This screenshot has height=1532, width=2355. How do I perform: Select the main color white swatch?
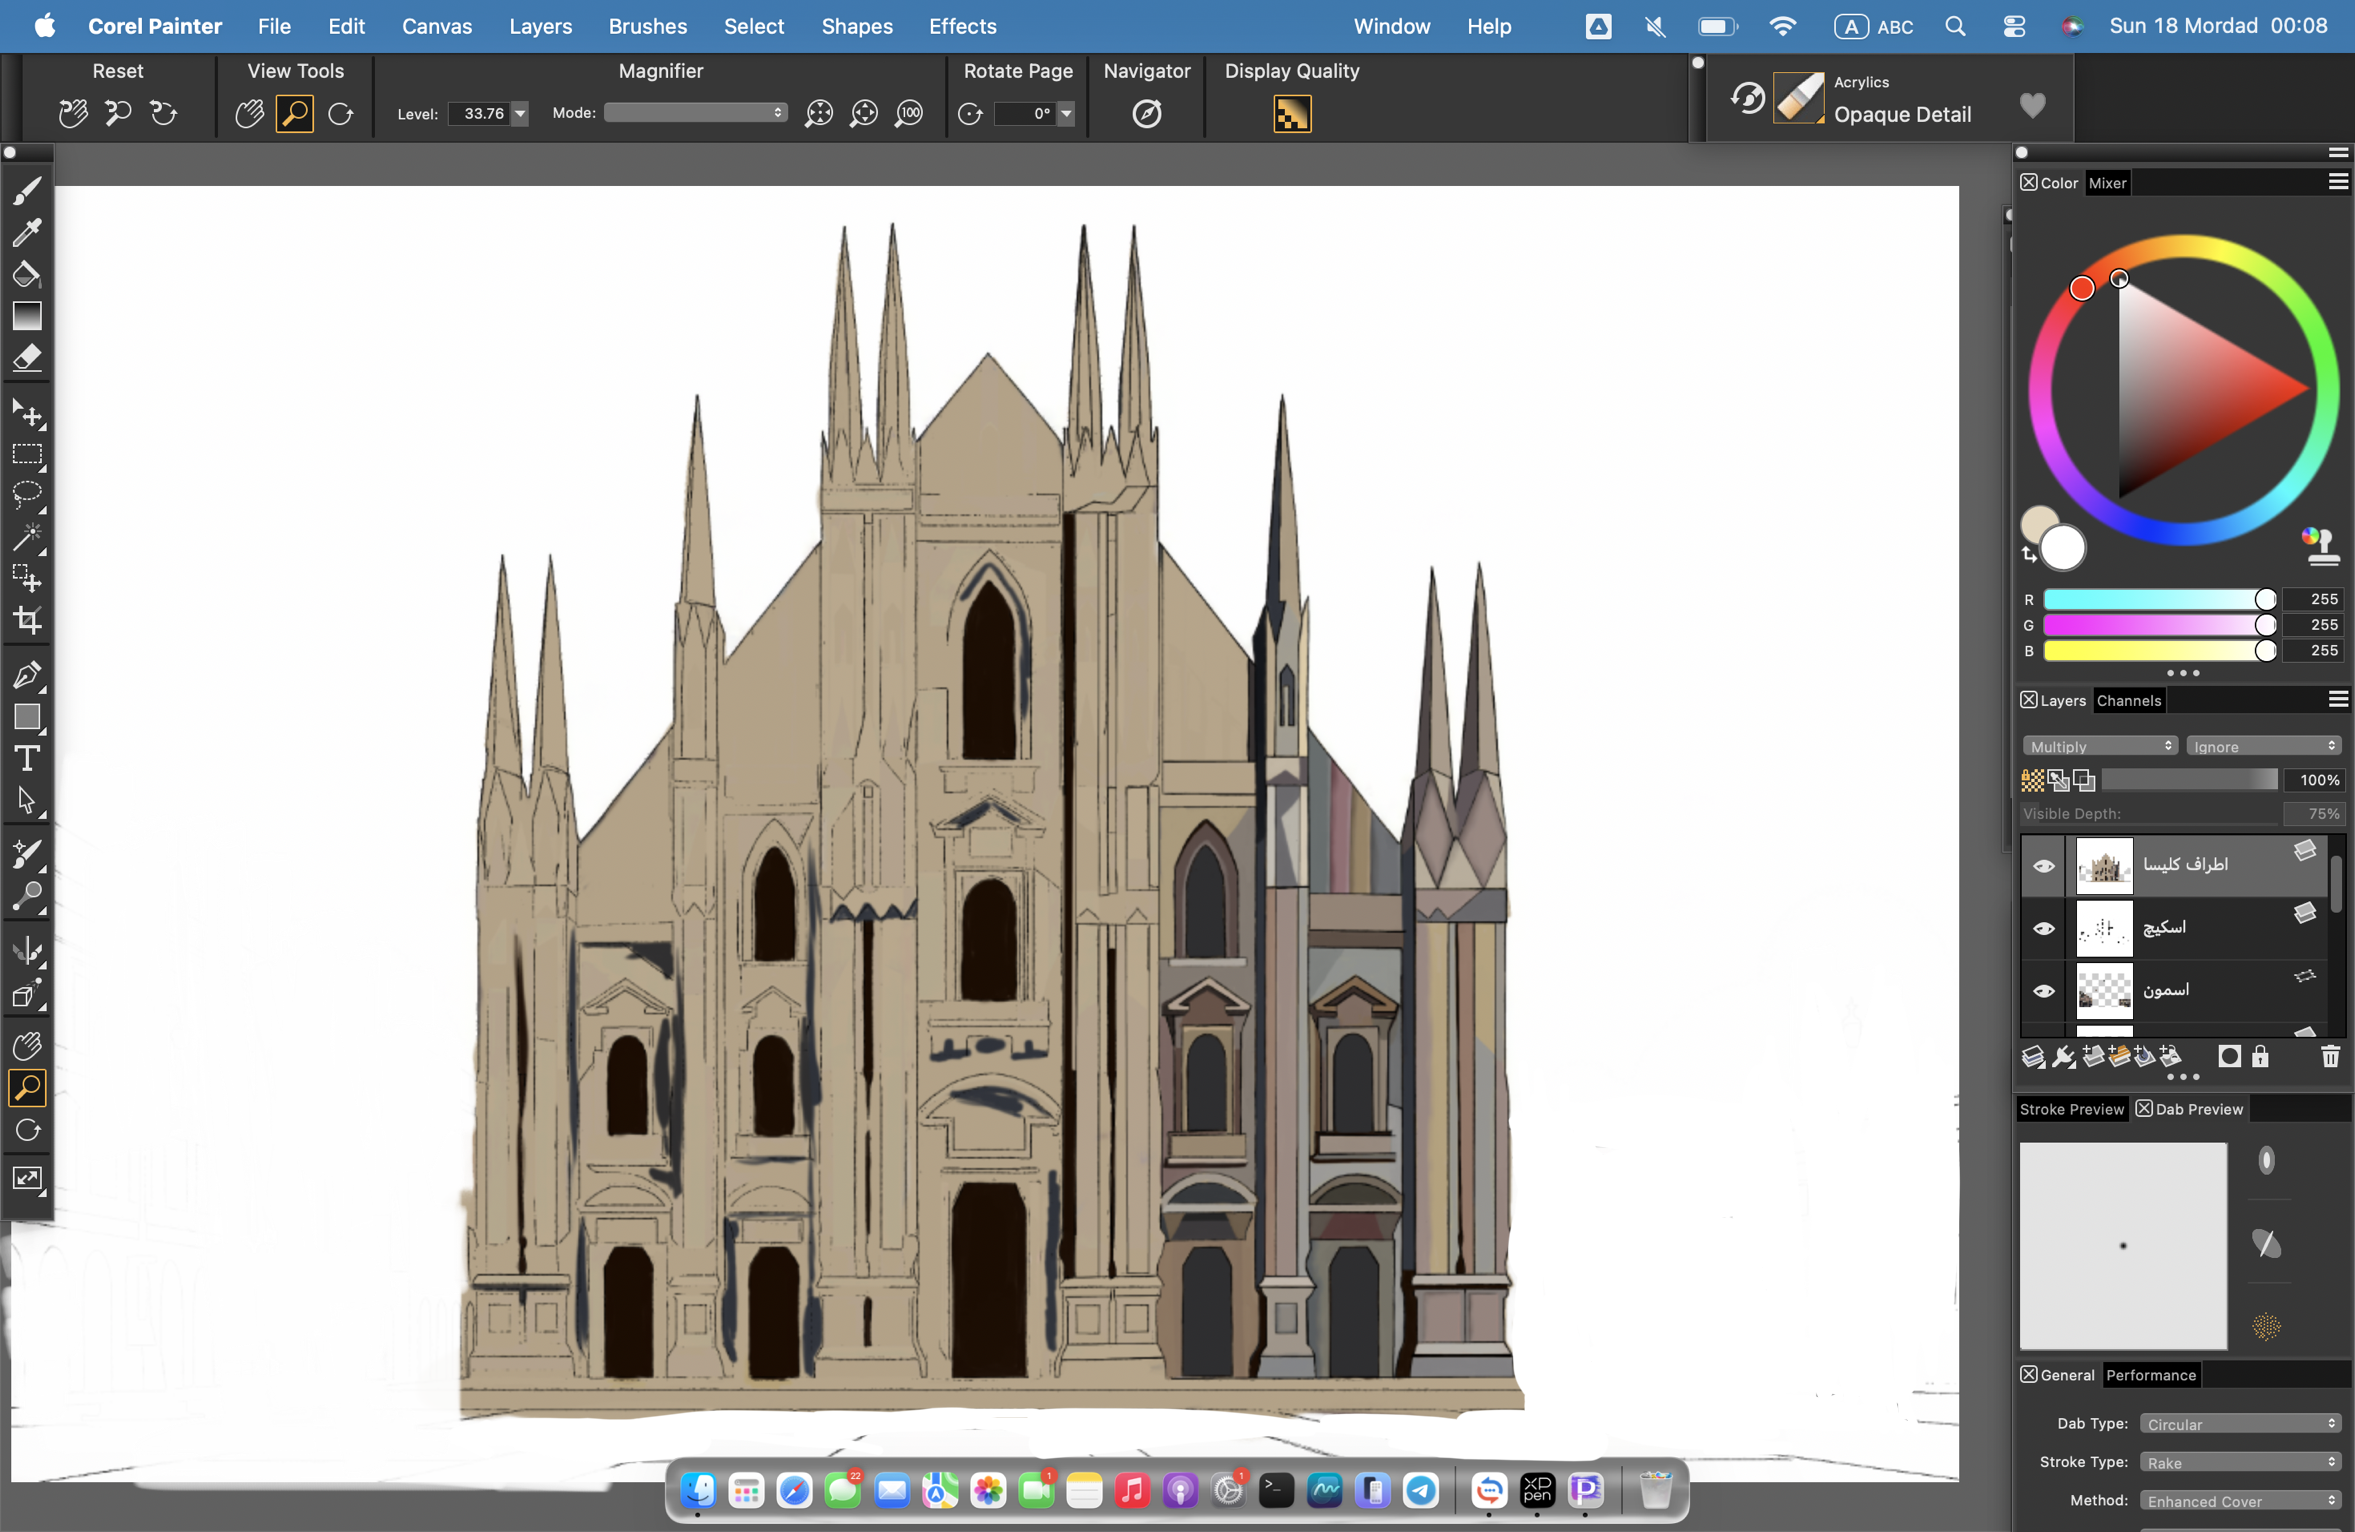2062,547
